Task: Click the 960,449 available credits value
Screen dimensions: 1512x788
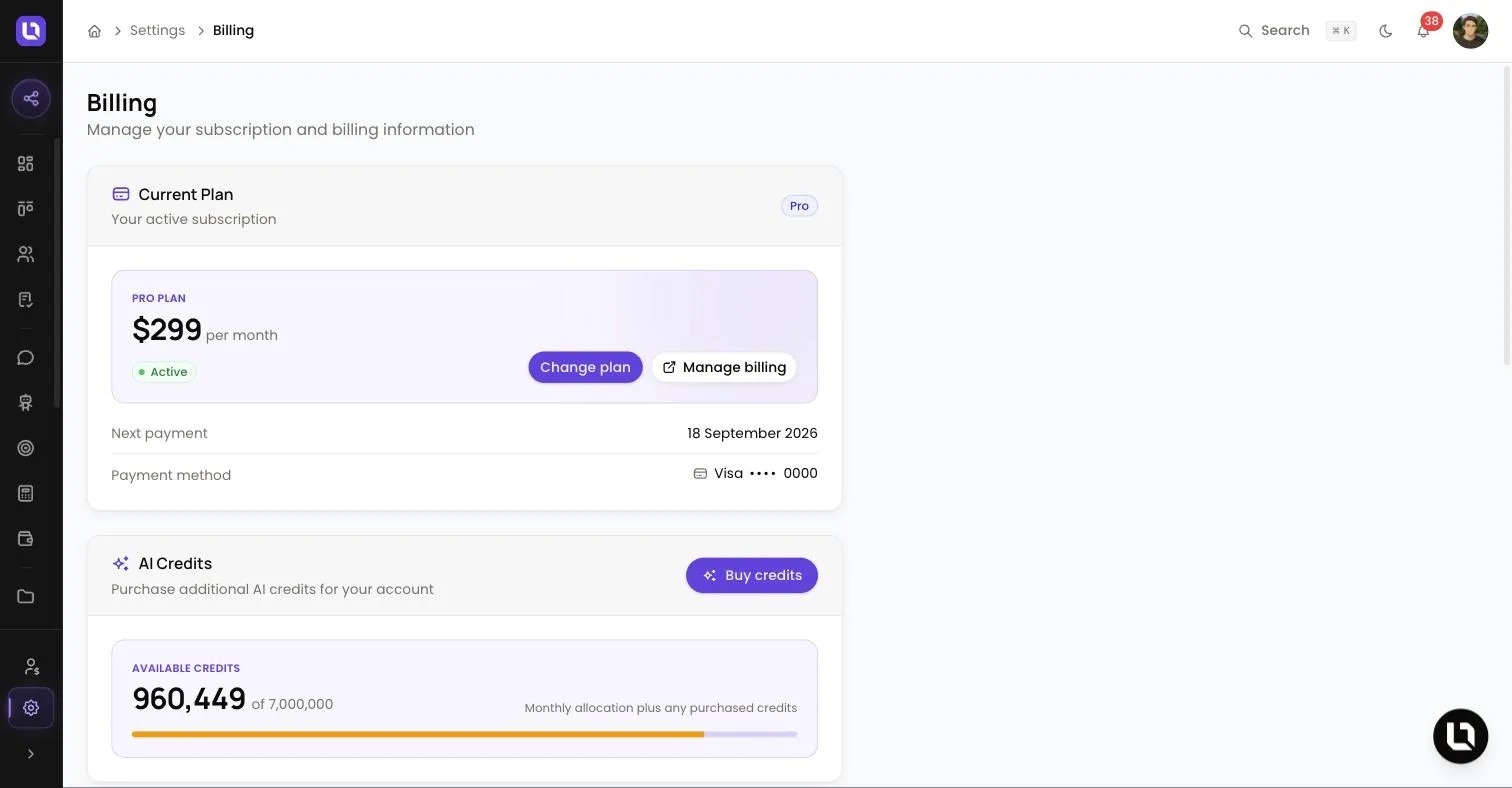Action: 189,699
